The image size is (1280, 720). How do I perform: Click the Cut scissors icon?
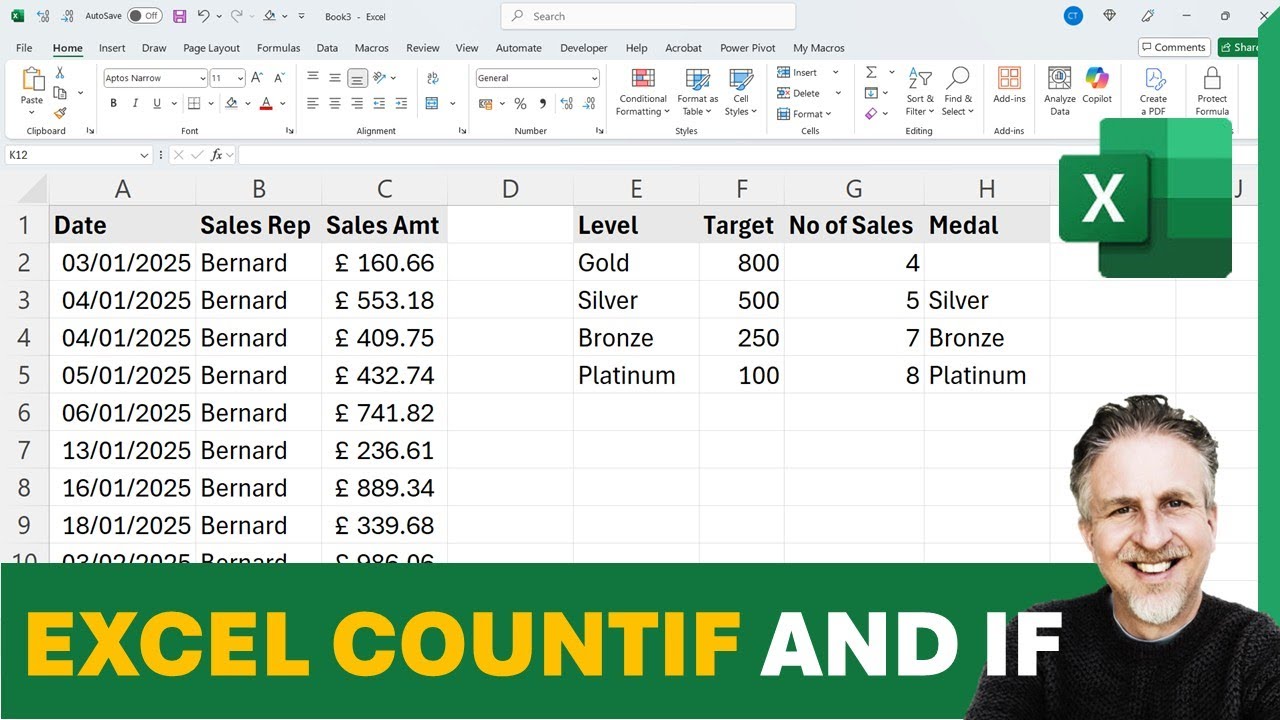(60, 73)
